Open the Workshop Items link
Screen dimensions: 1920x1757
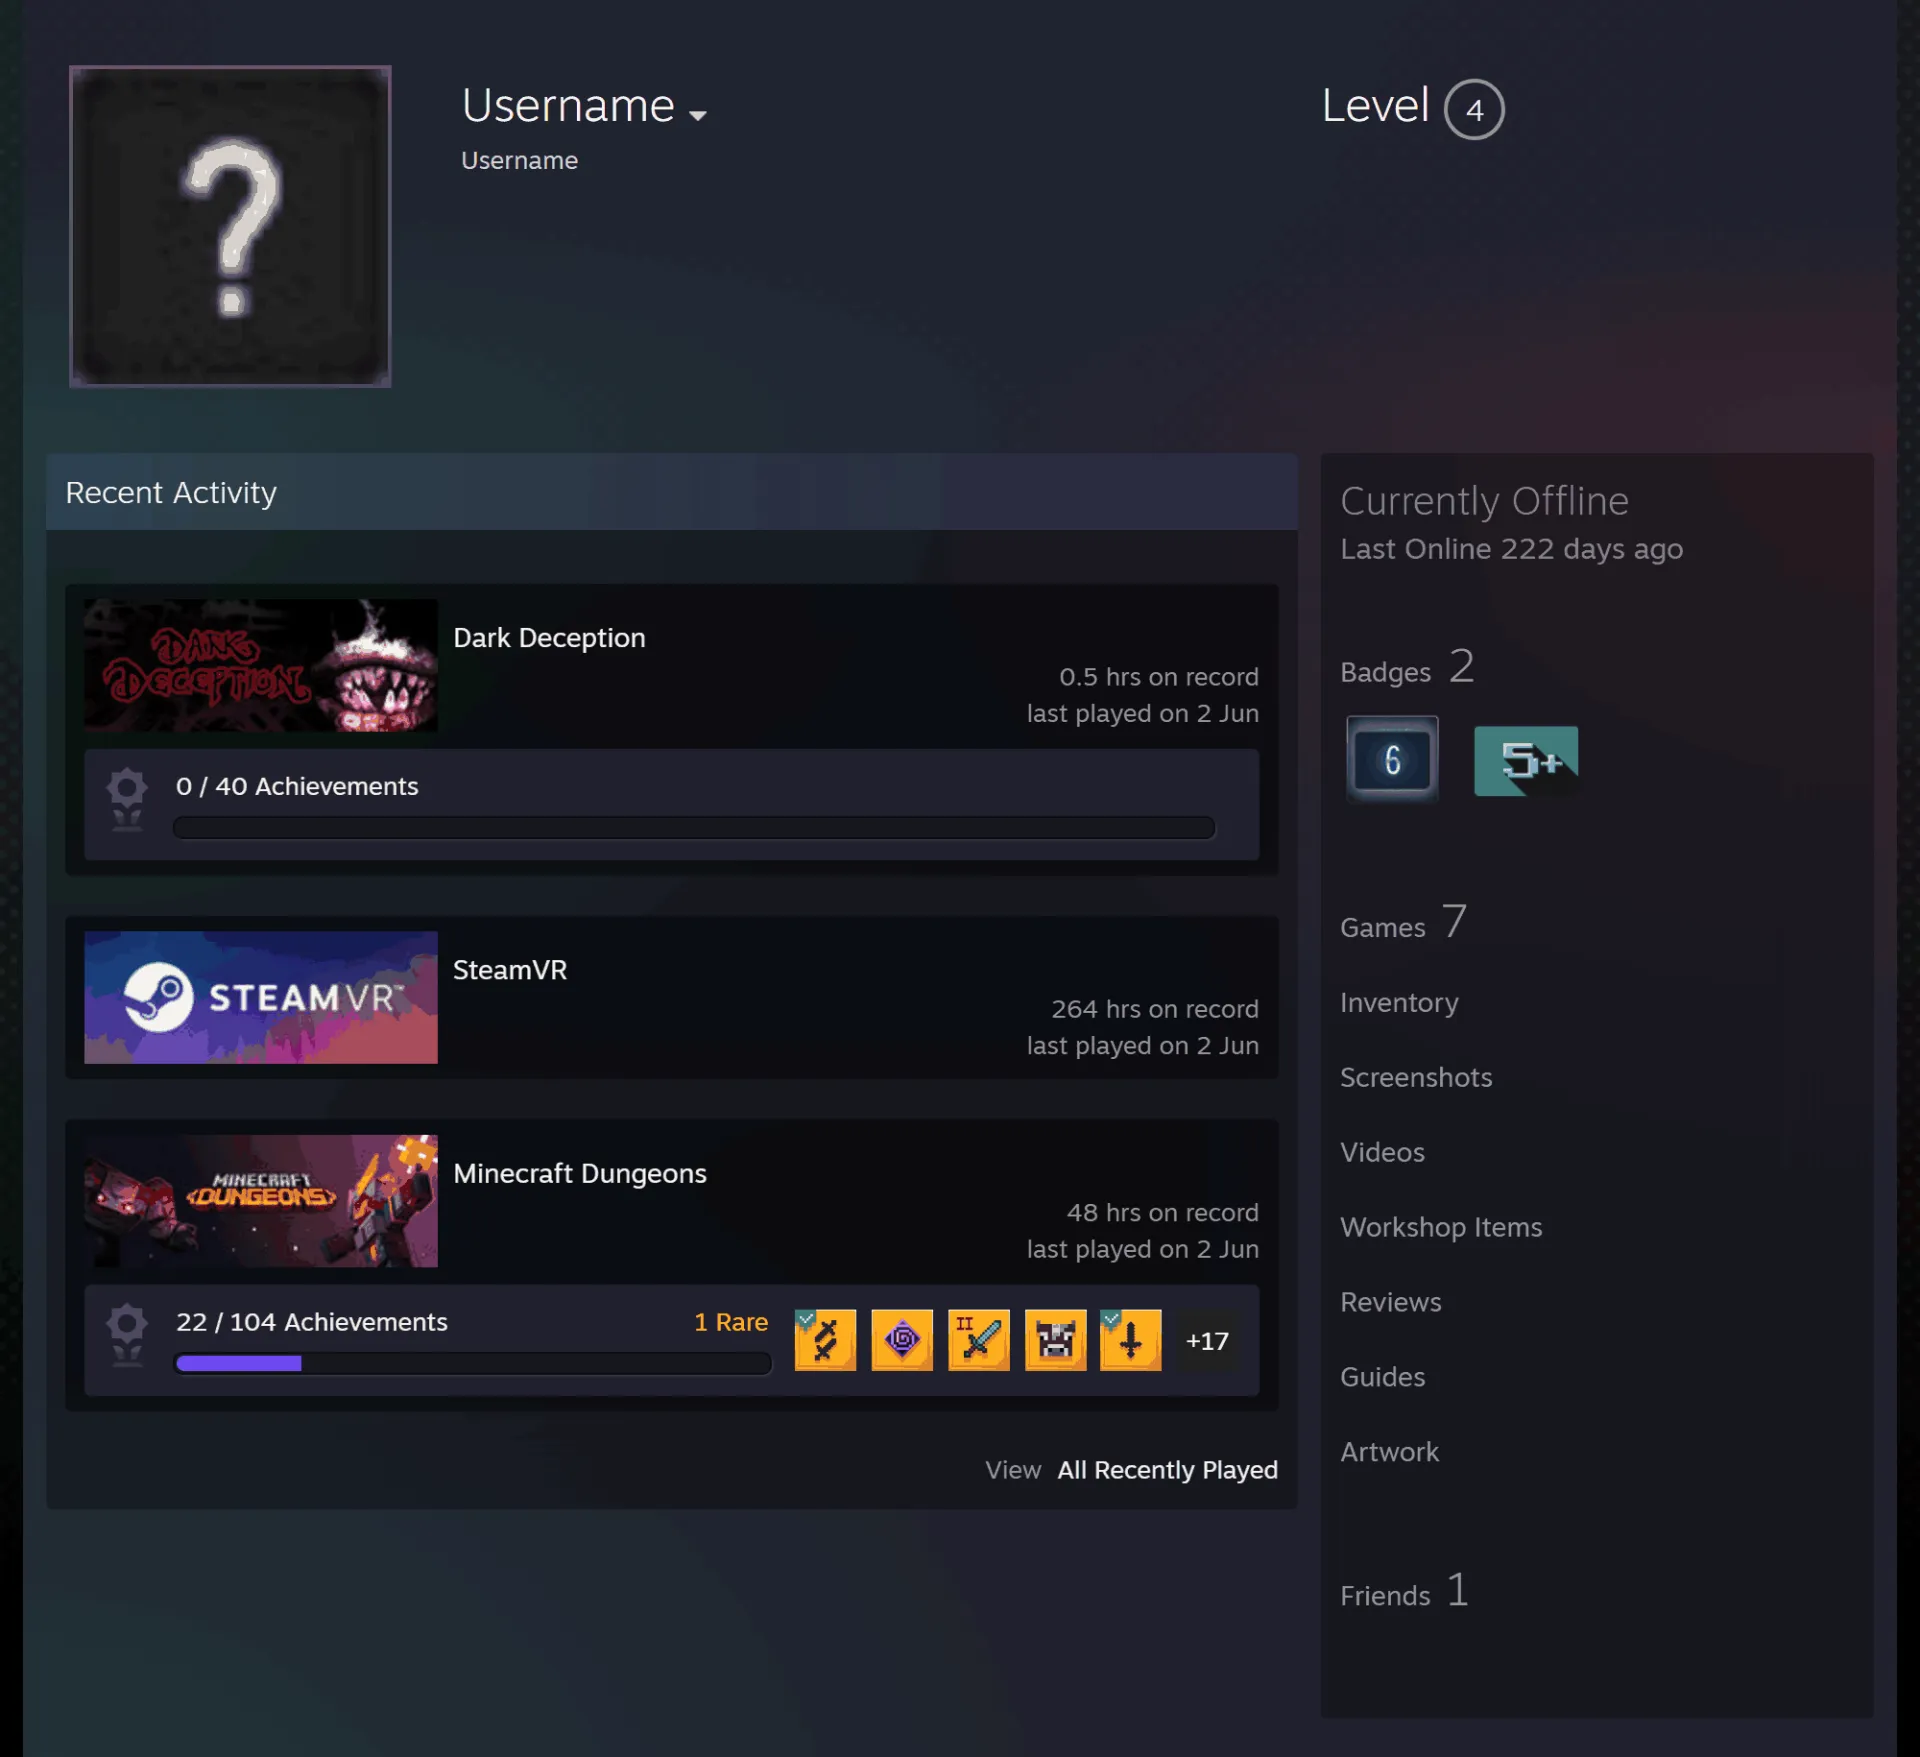1441,1227
